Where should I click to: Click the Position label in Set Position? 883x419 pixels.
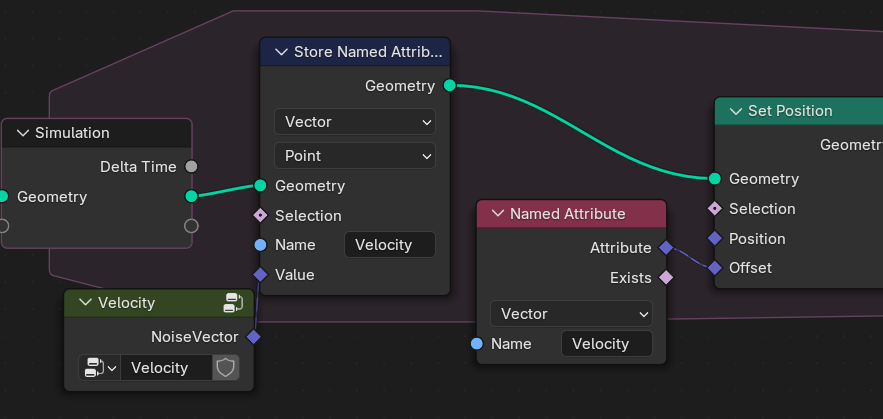(x=757, y=239)
